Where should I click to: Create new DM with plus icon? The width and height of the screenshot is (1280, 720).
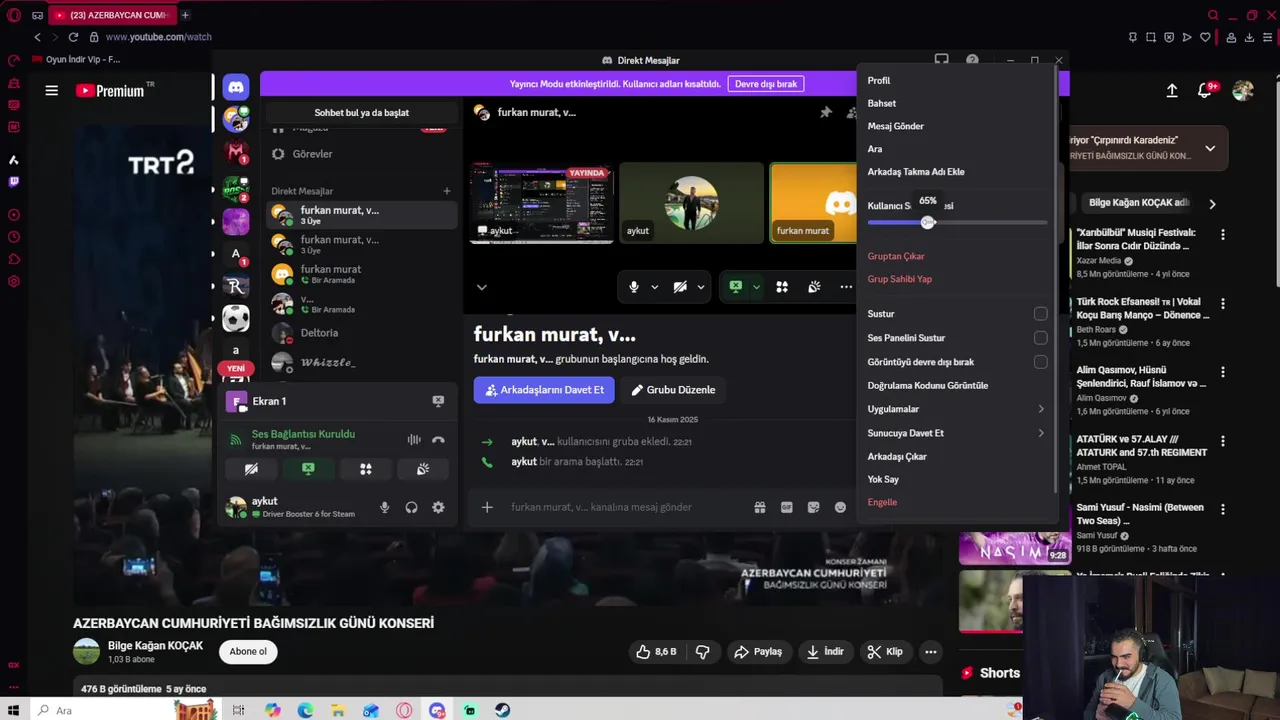tap(447, 191)
